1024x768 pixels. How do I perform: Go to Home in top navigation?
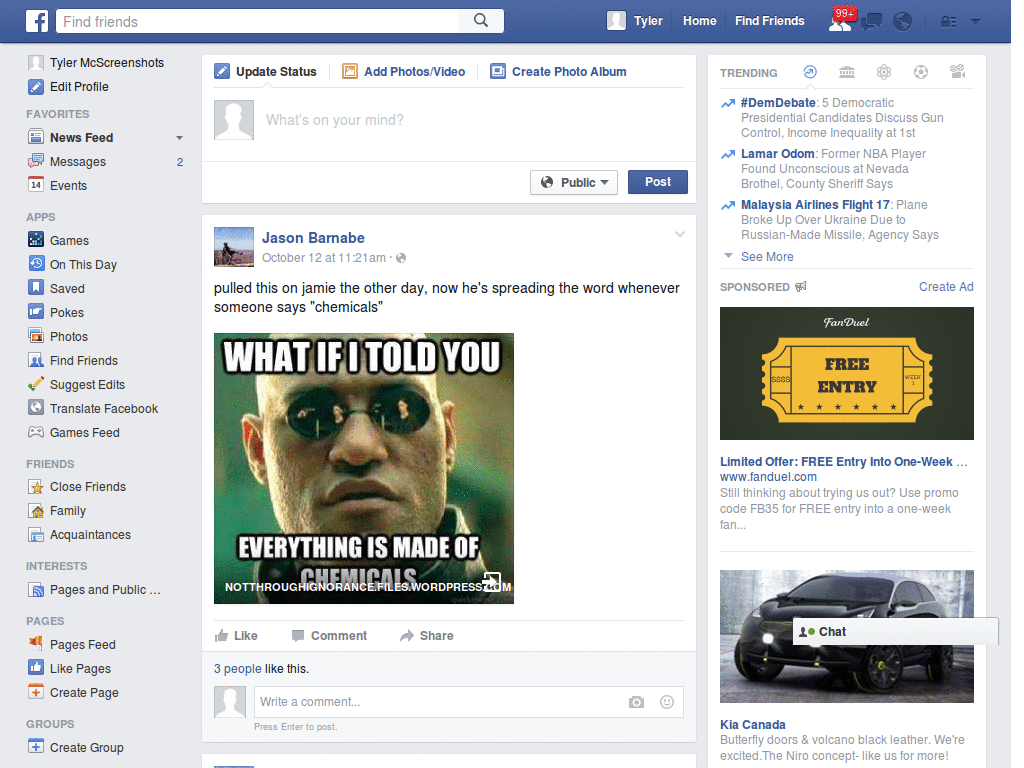point(699,21)
